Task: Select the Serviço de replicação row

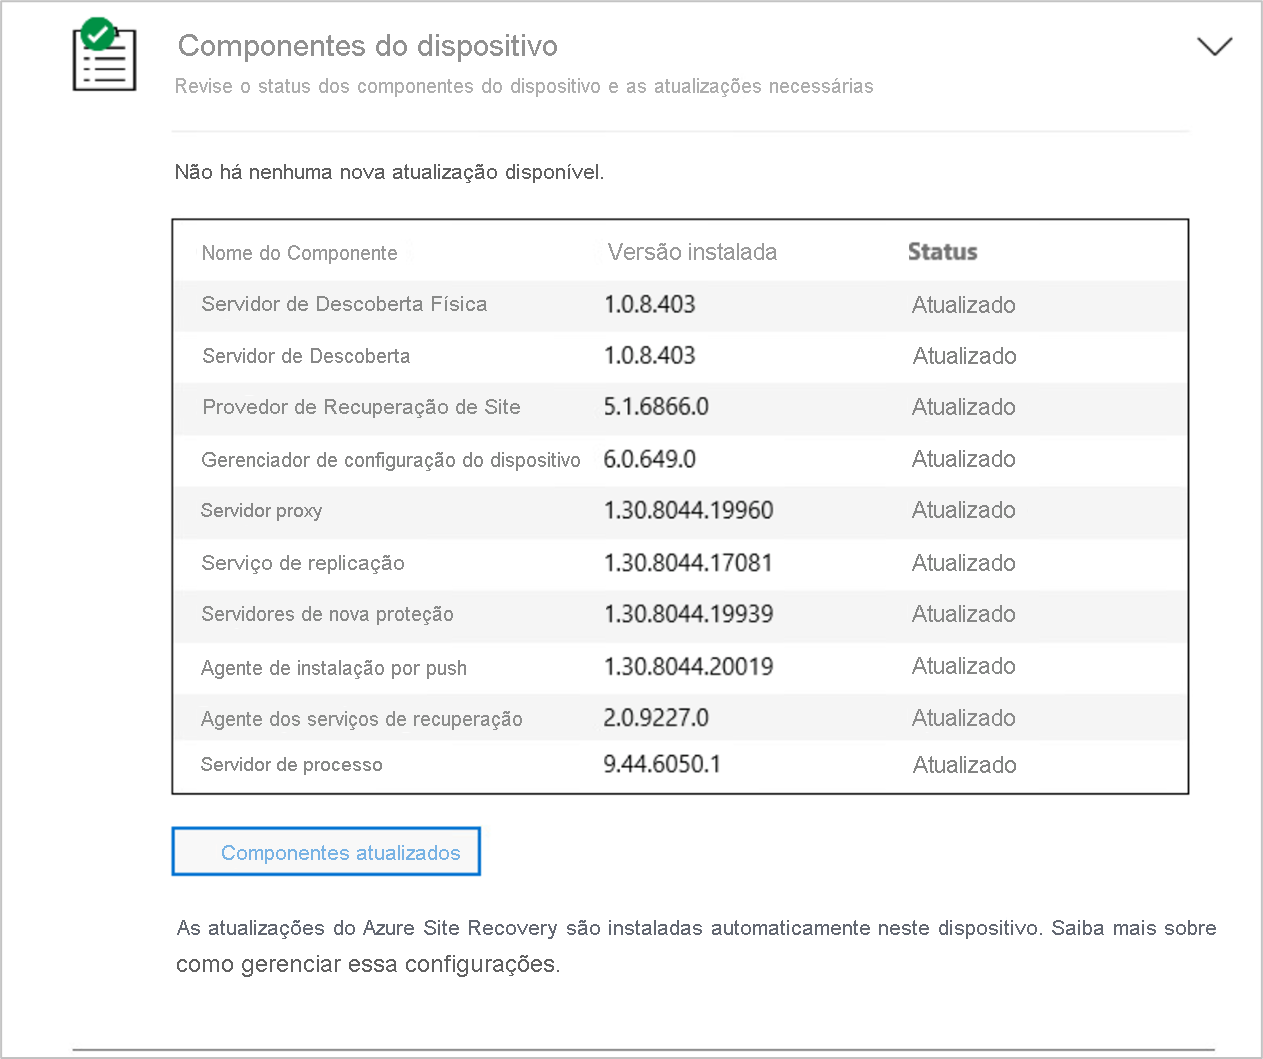Action: point(303,563)
